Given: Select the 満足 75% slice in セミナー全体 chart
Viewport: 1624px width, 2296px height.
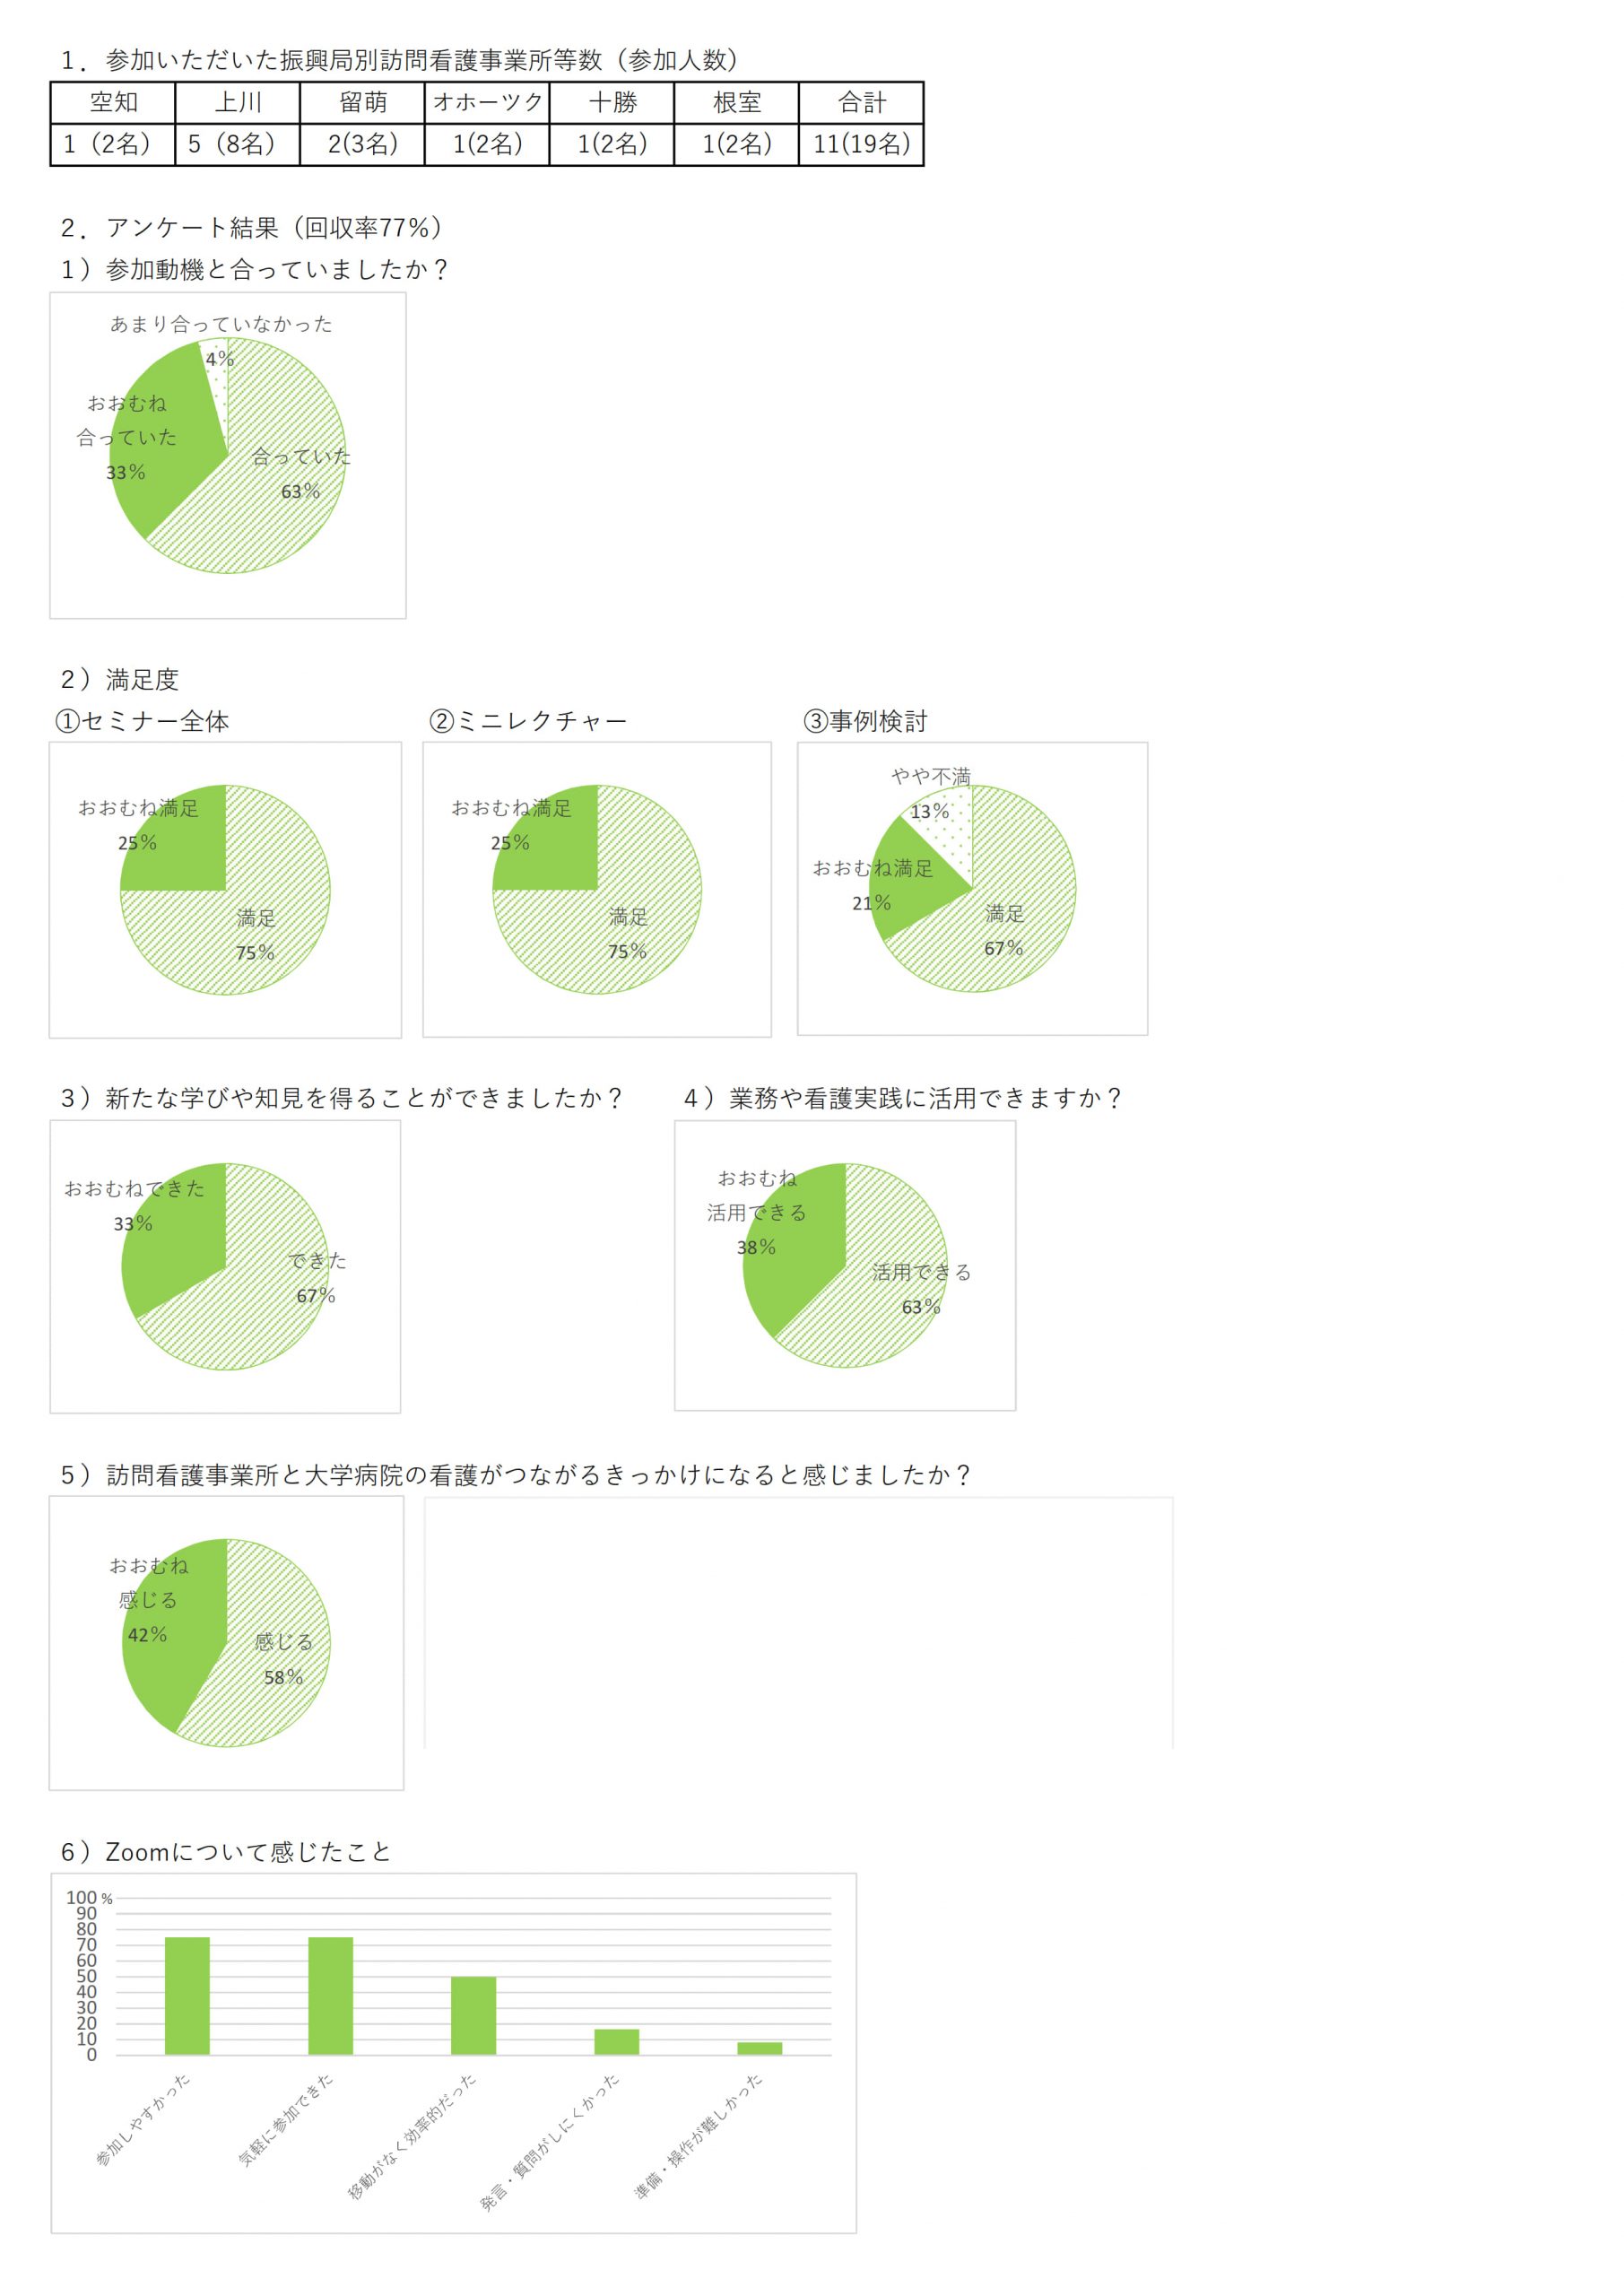Looking at the screenshot, I should [x=250, y=930].
